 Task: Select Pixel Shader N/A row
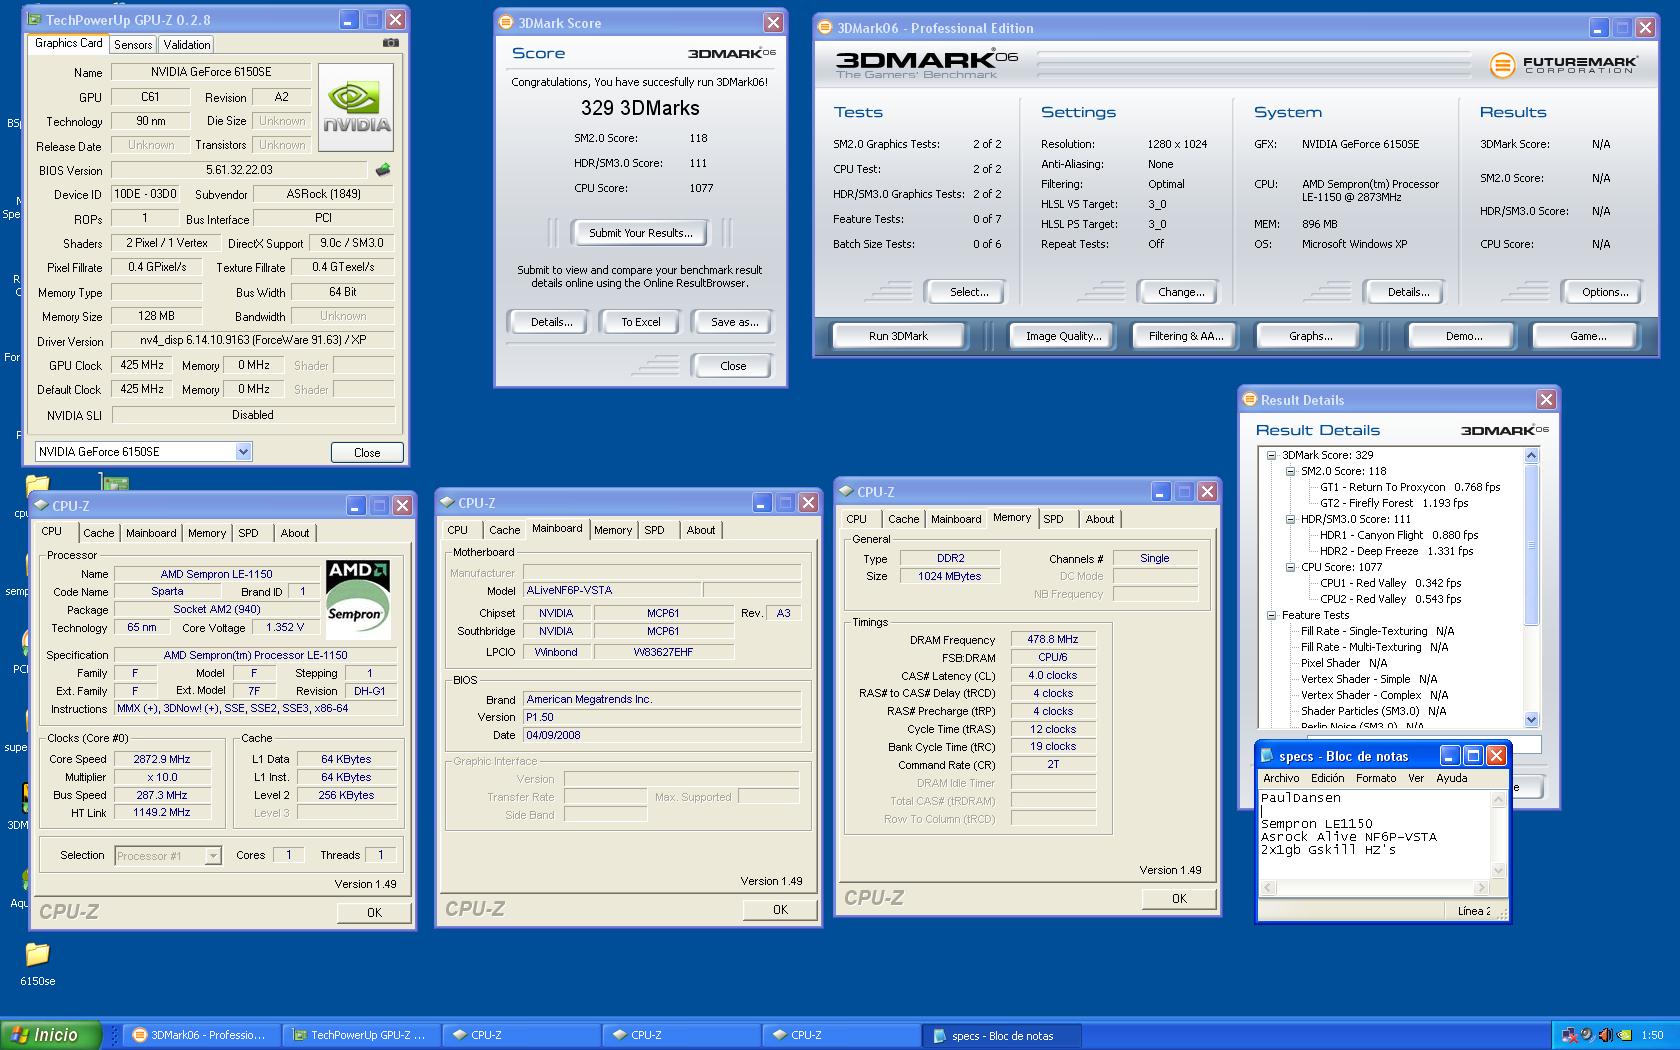pos(1344,663)
